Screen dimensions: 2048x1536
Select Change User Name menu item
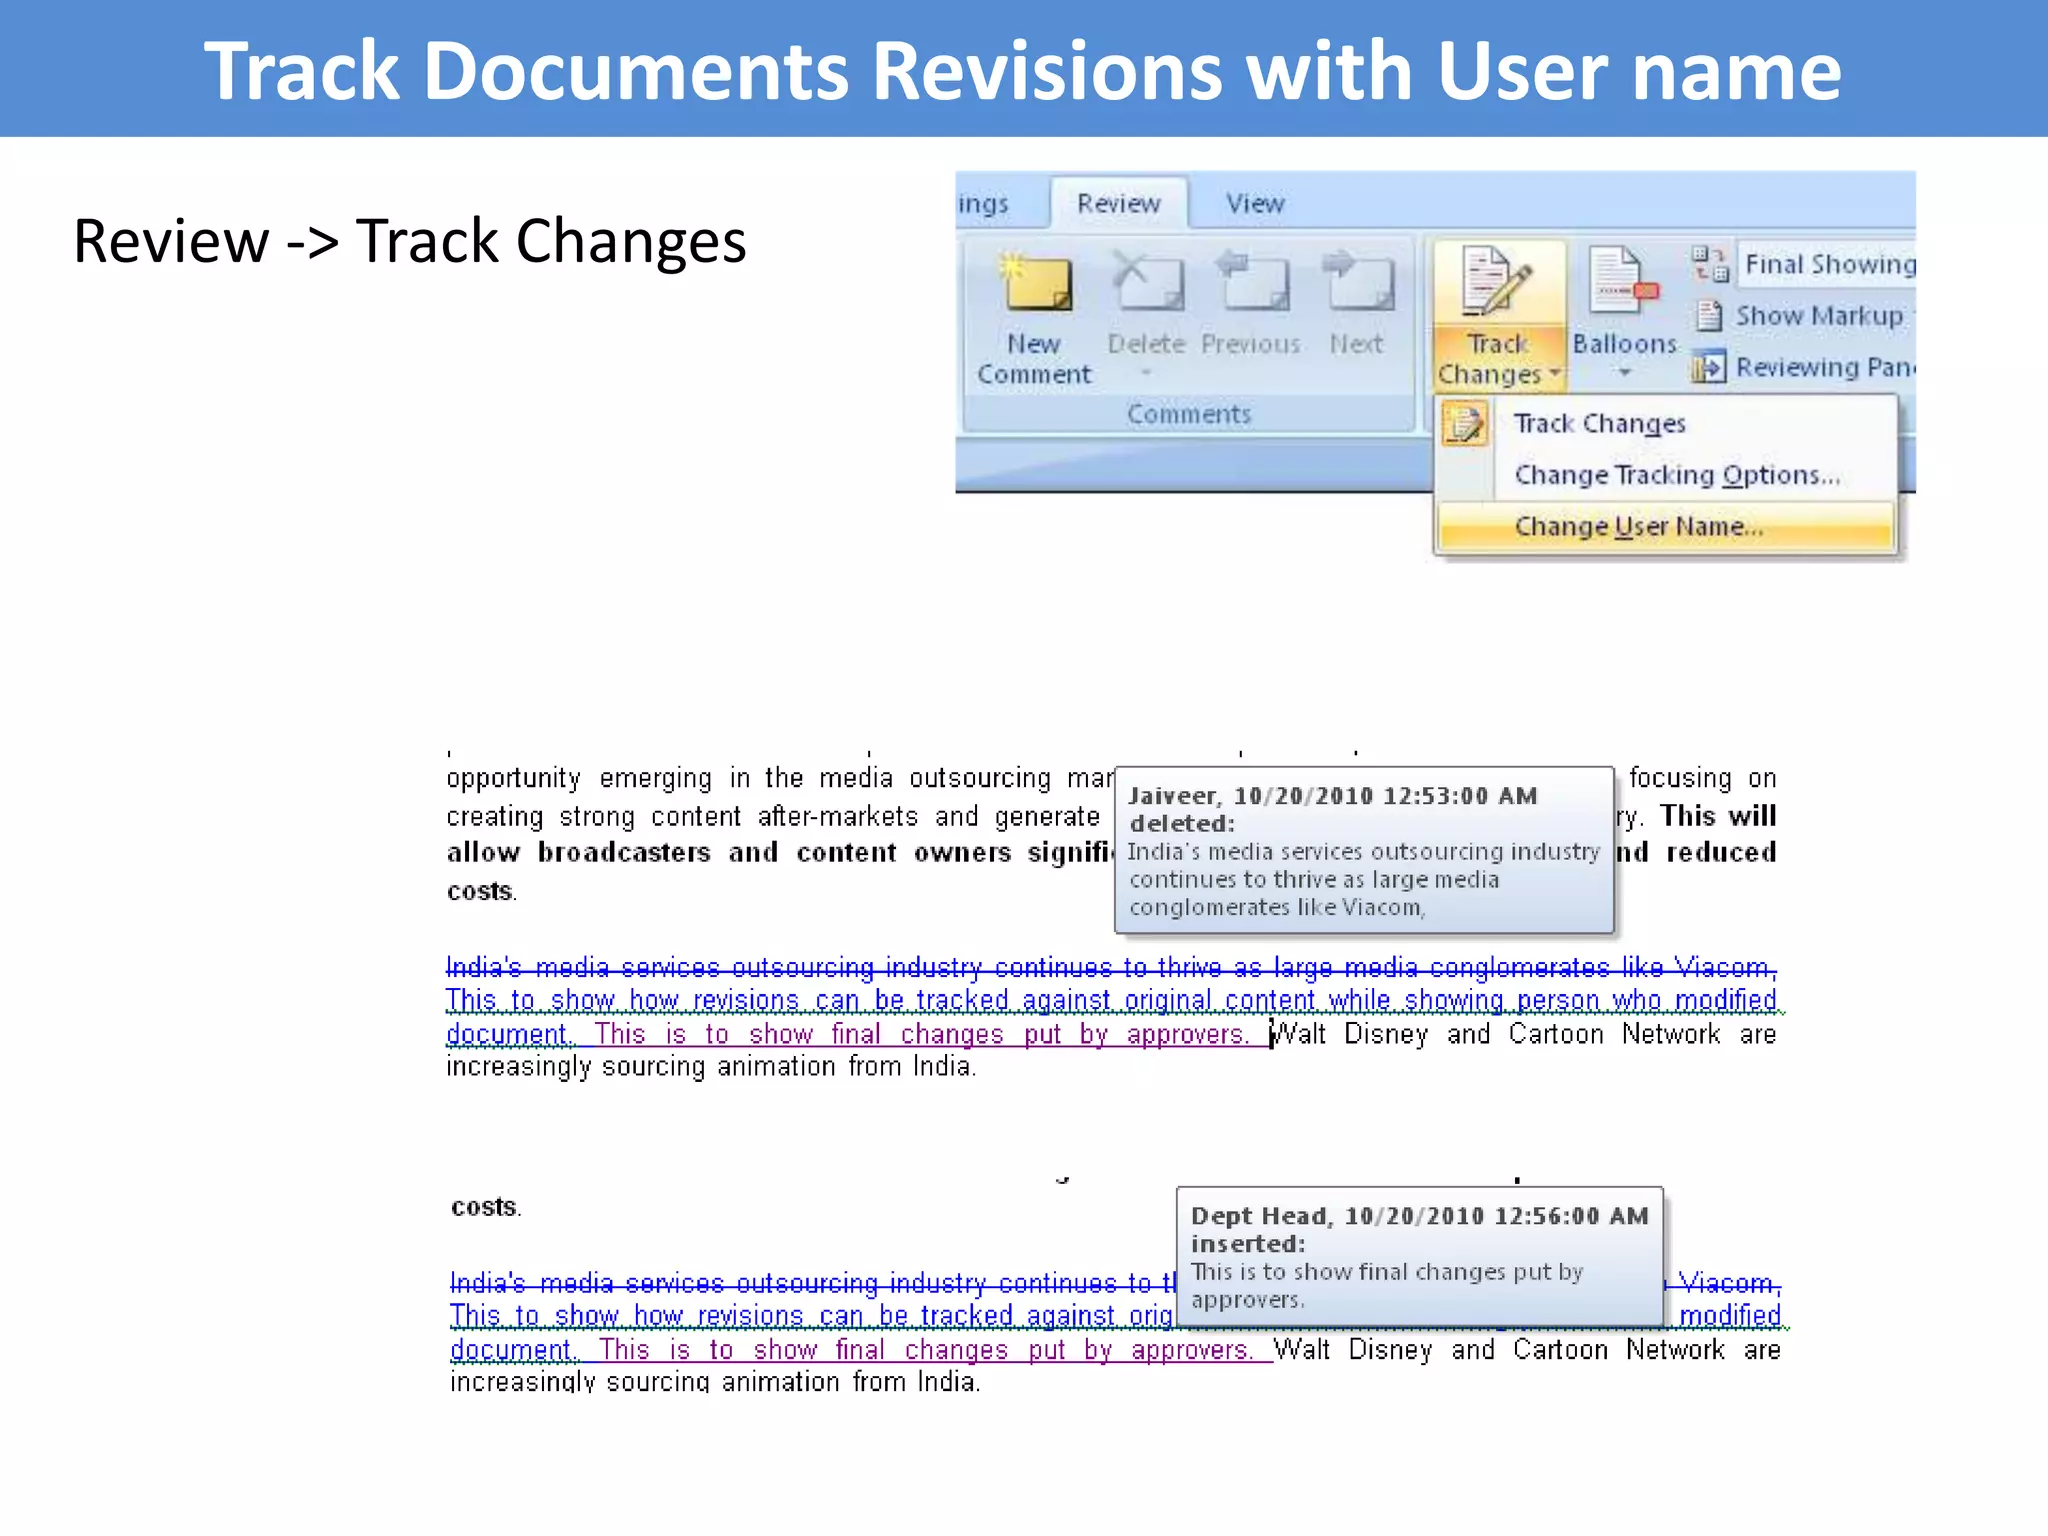(1638, 527)
